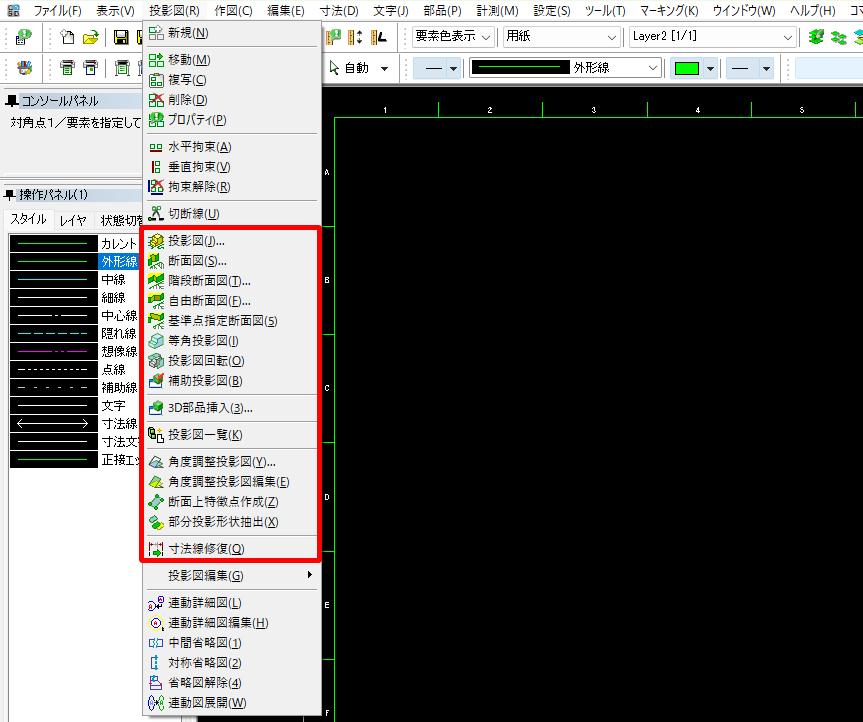Click the 切断線 cutting line icon
The width and height of the screenshot is (863, 722).
pyautogui.click(x=155, y=214)
